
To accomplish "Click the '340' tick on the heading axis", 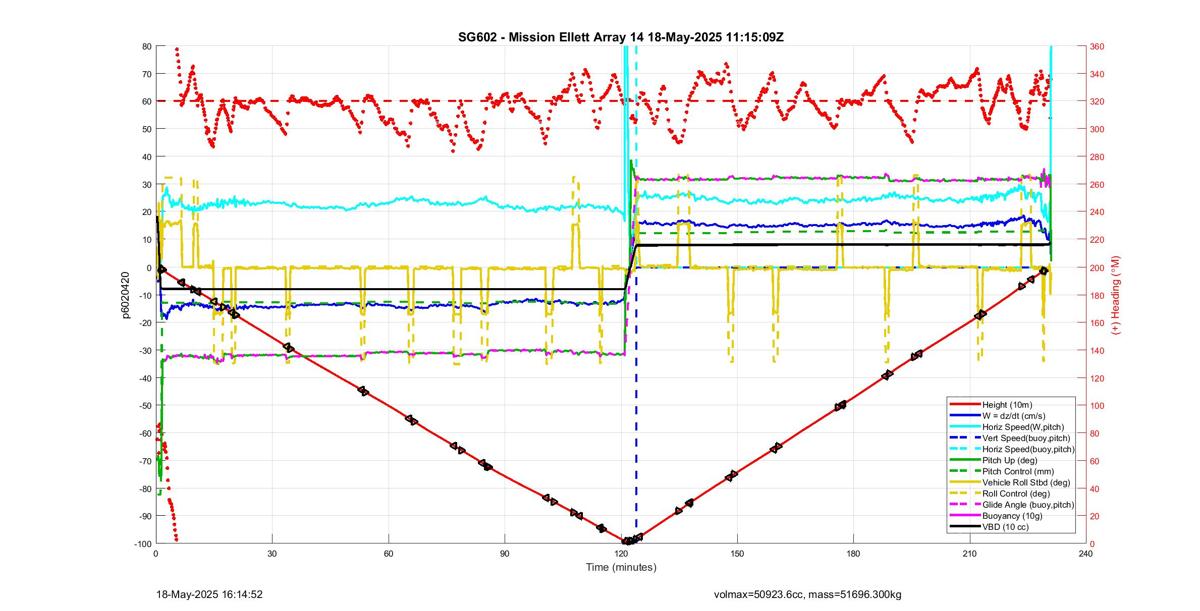I will click(x=1097, y=74).
